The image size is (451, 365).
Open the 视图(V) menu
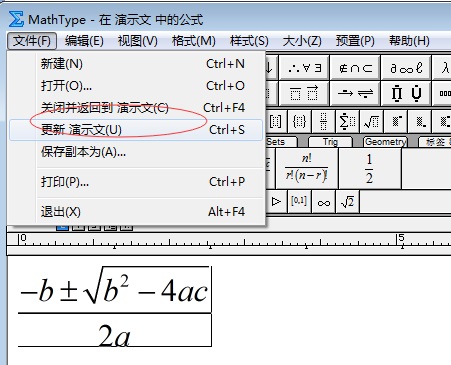point(138,41)
